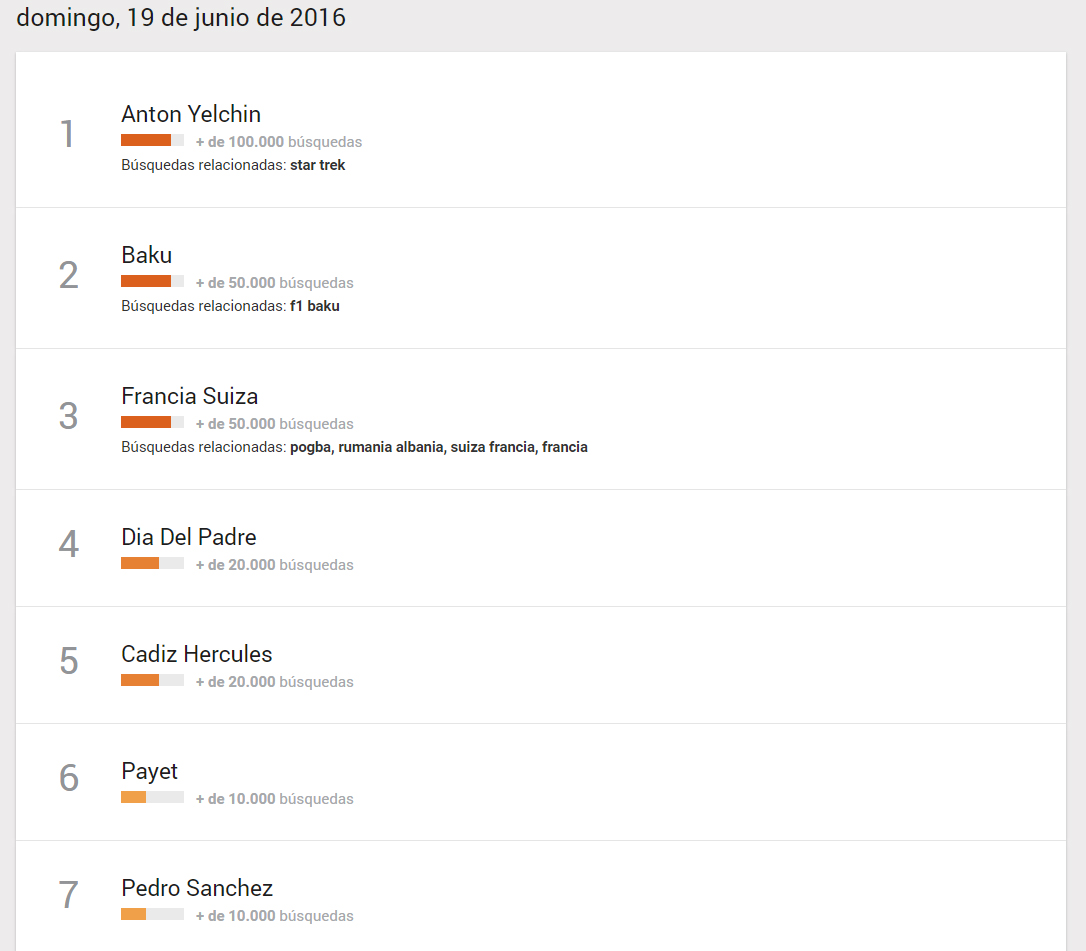Open the Anton Yelchin trending search
The width and height of the screenshot is (1086, 951).
(191, 114)
